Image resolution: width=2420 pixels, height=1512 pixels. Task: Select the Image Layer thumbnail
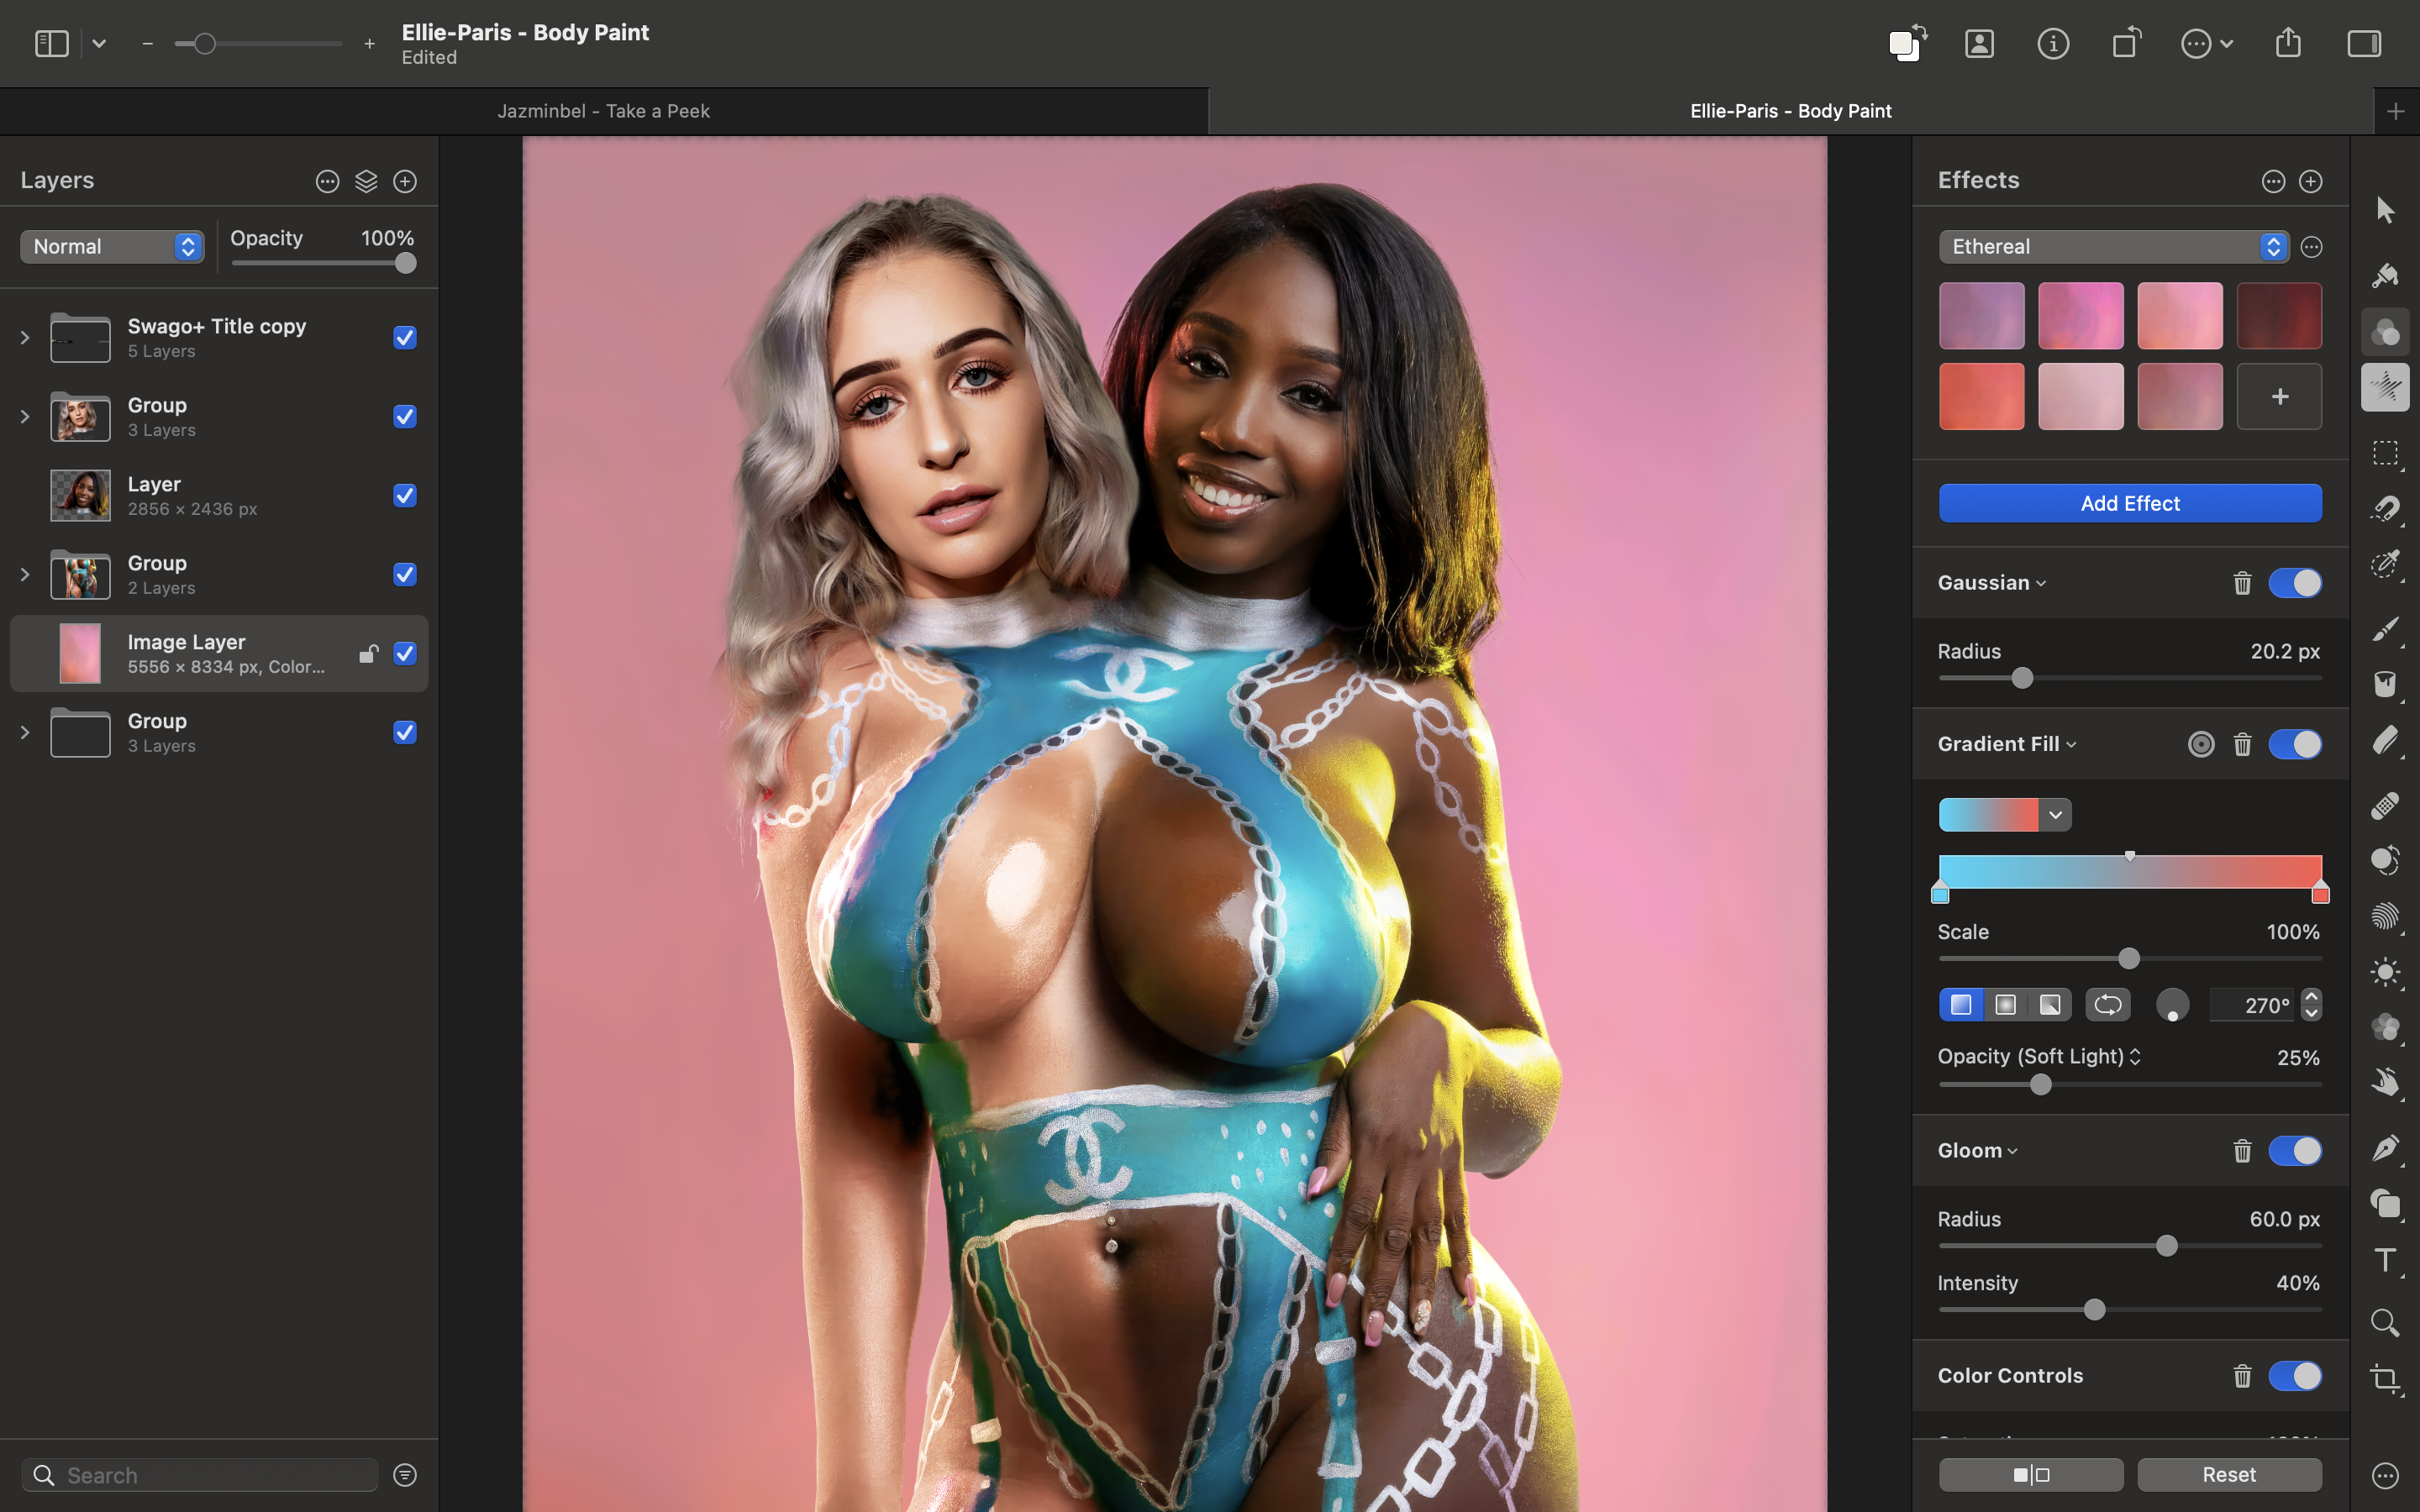pos(80,654)
